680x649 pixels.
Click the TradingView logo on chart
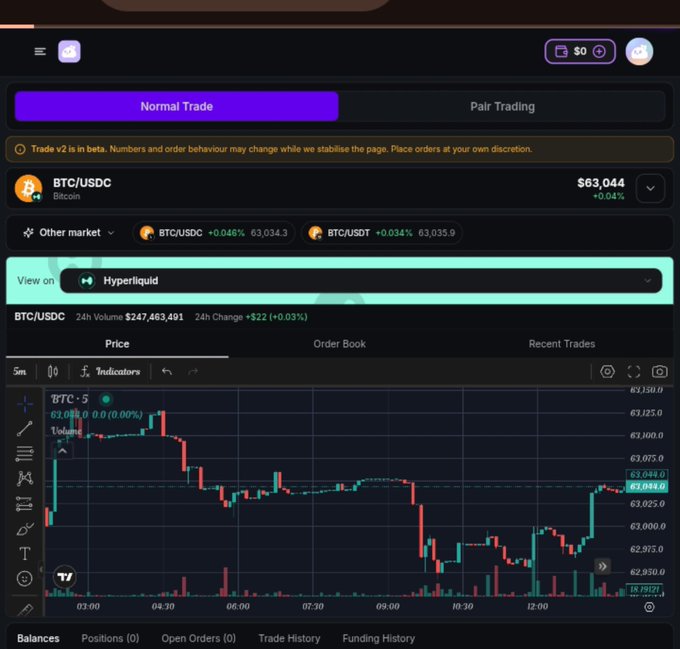(x=65, y=577)
